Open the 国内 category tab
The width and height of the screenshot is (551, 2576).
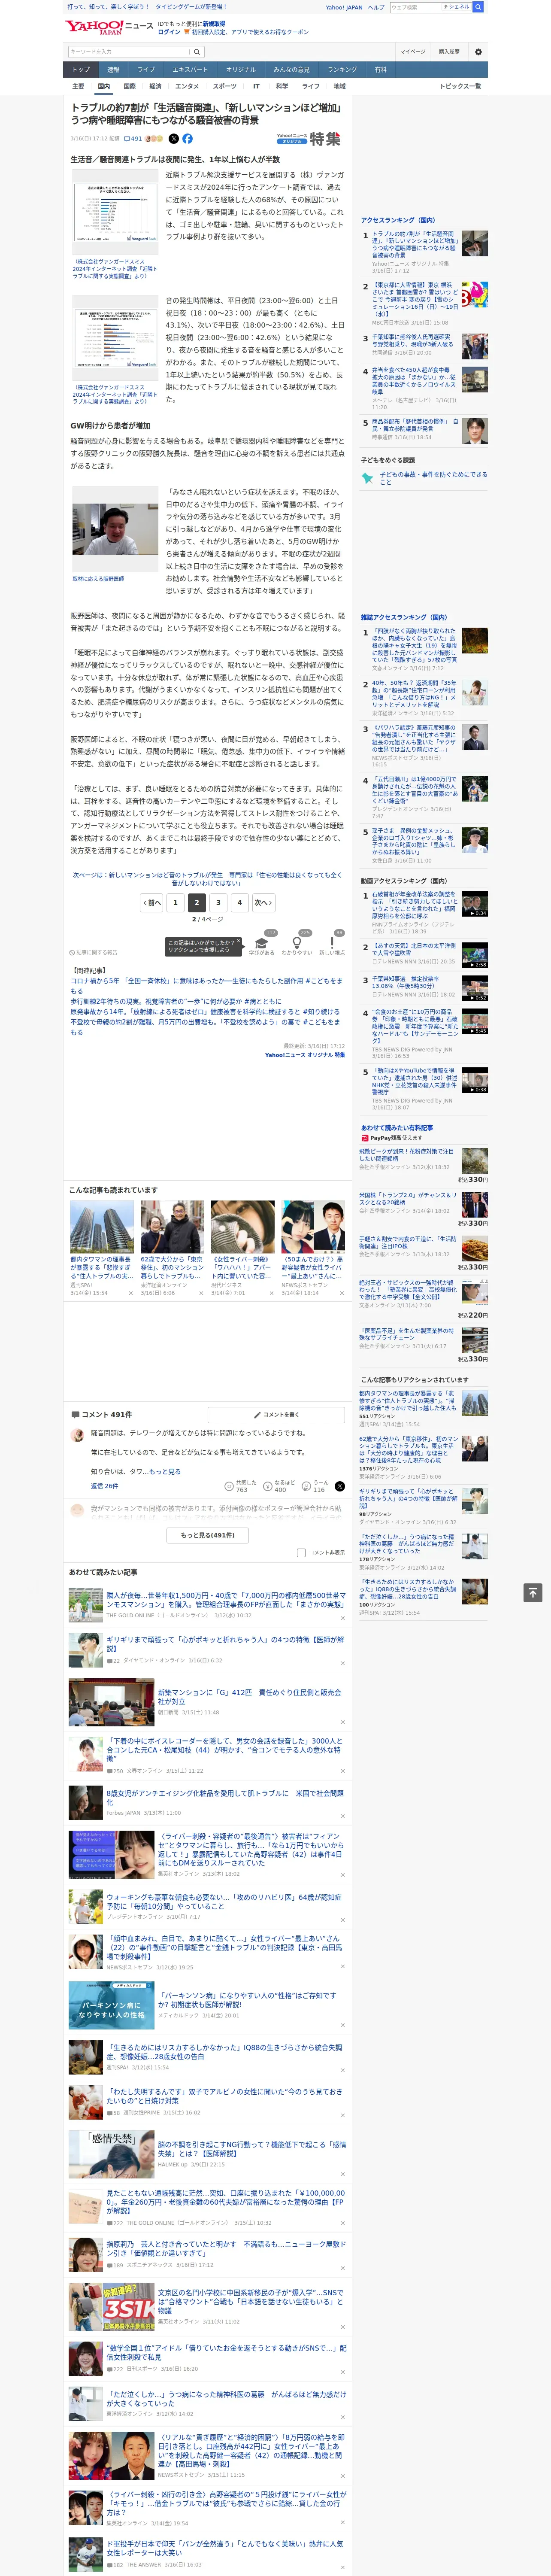pos(103,86)
